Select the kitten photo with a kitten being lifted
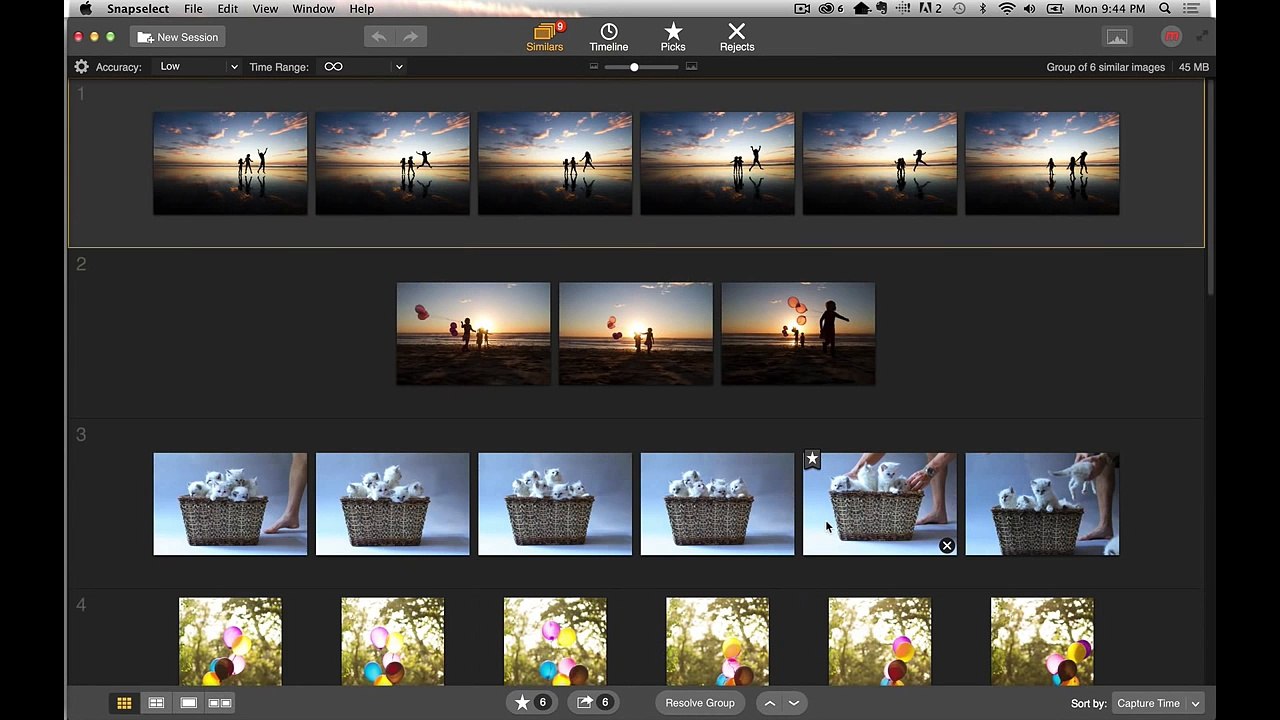1280x720 pixels. (1042, 504)
